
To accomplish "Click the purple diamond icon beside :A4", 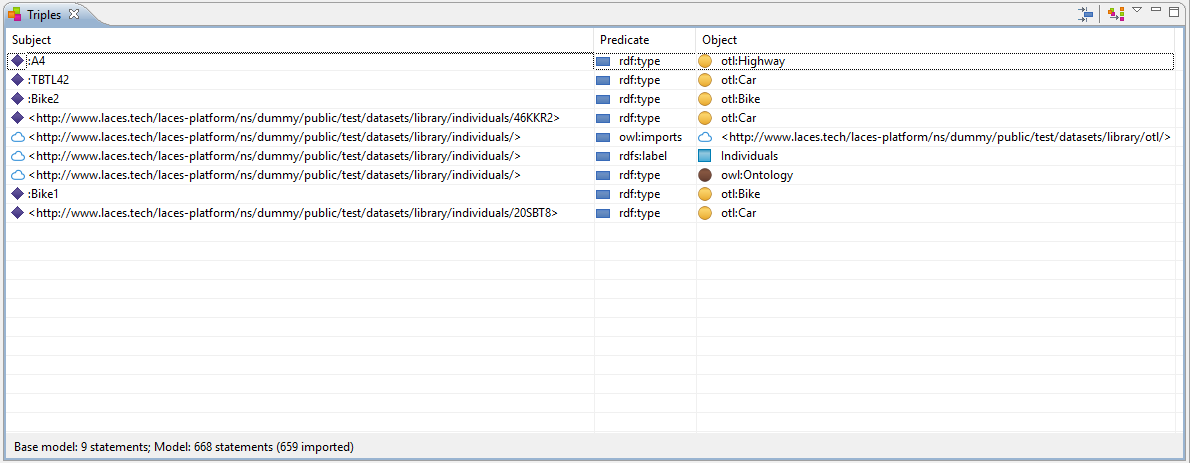I will pos(17,61).
